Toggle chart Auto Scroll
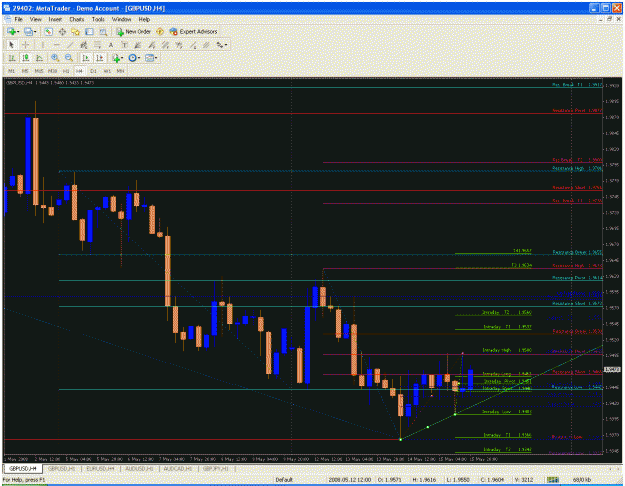Viewport: 625px width, 486px height. pyautogui.click(x=86, y=58)
